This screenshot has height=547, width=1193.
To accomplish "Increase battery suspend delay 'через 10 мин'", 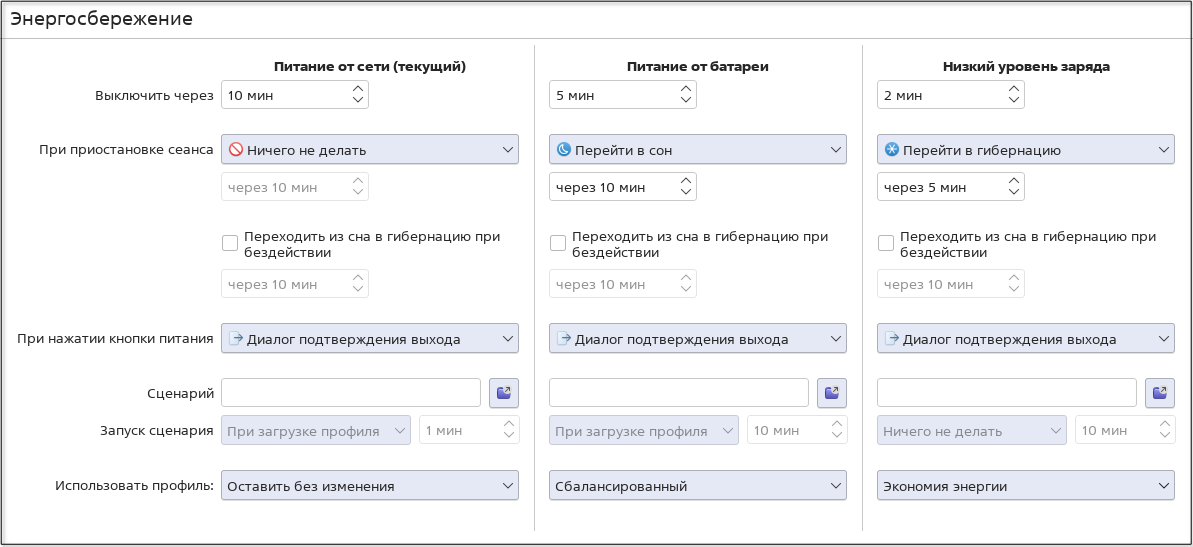I will coord(686,181).
